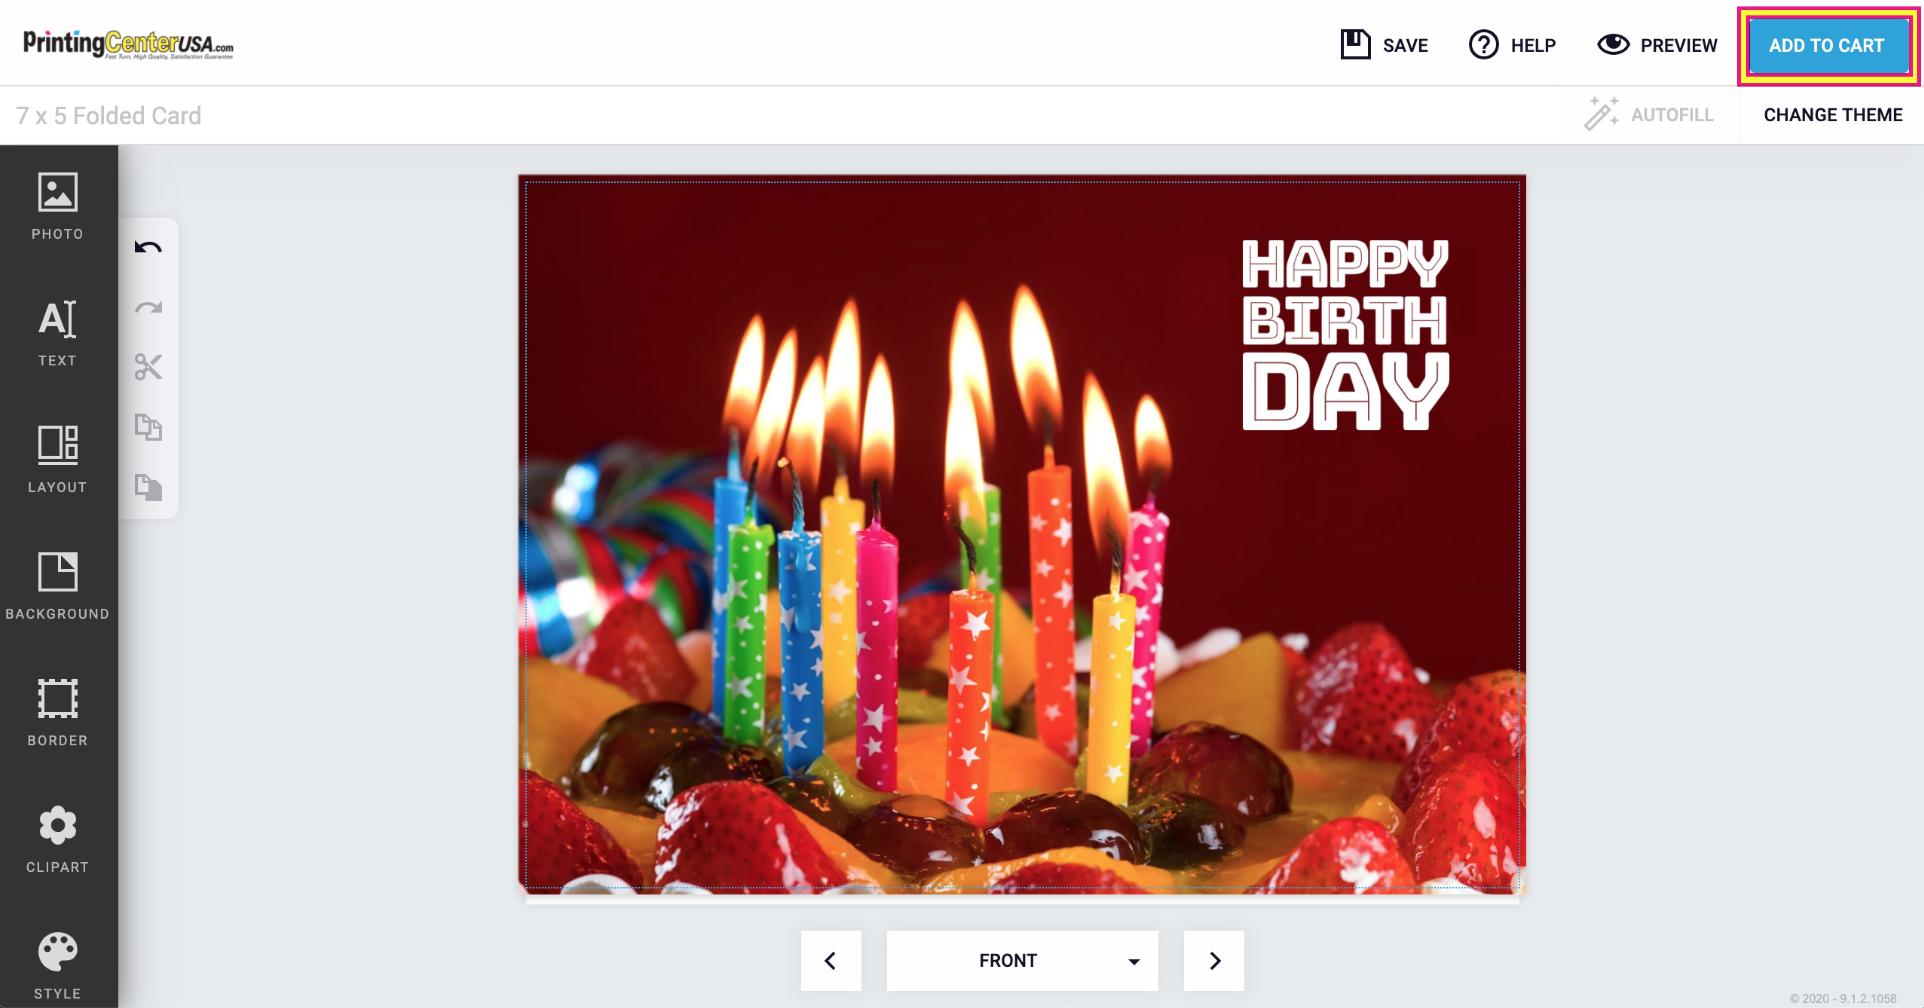This screenshot has width=1924, height=1008.
Task: Click the paste icon
Action: pyautogui.click(x=148, y=487)
